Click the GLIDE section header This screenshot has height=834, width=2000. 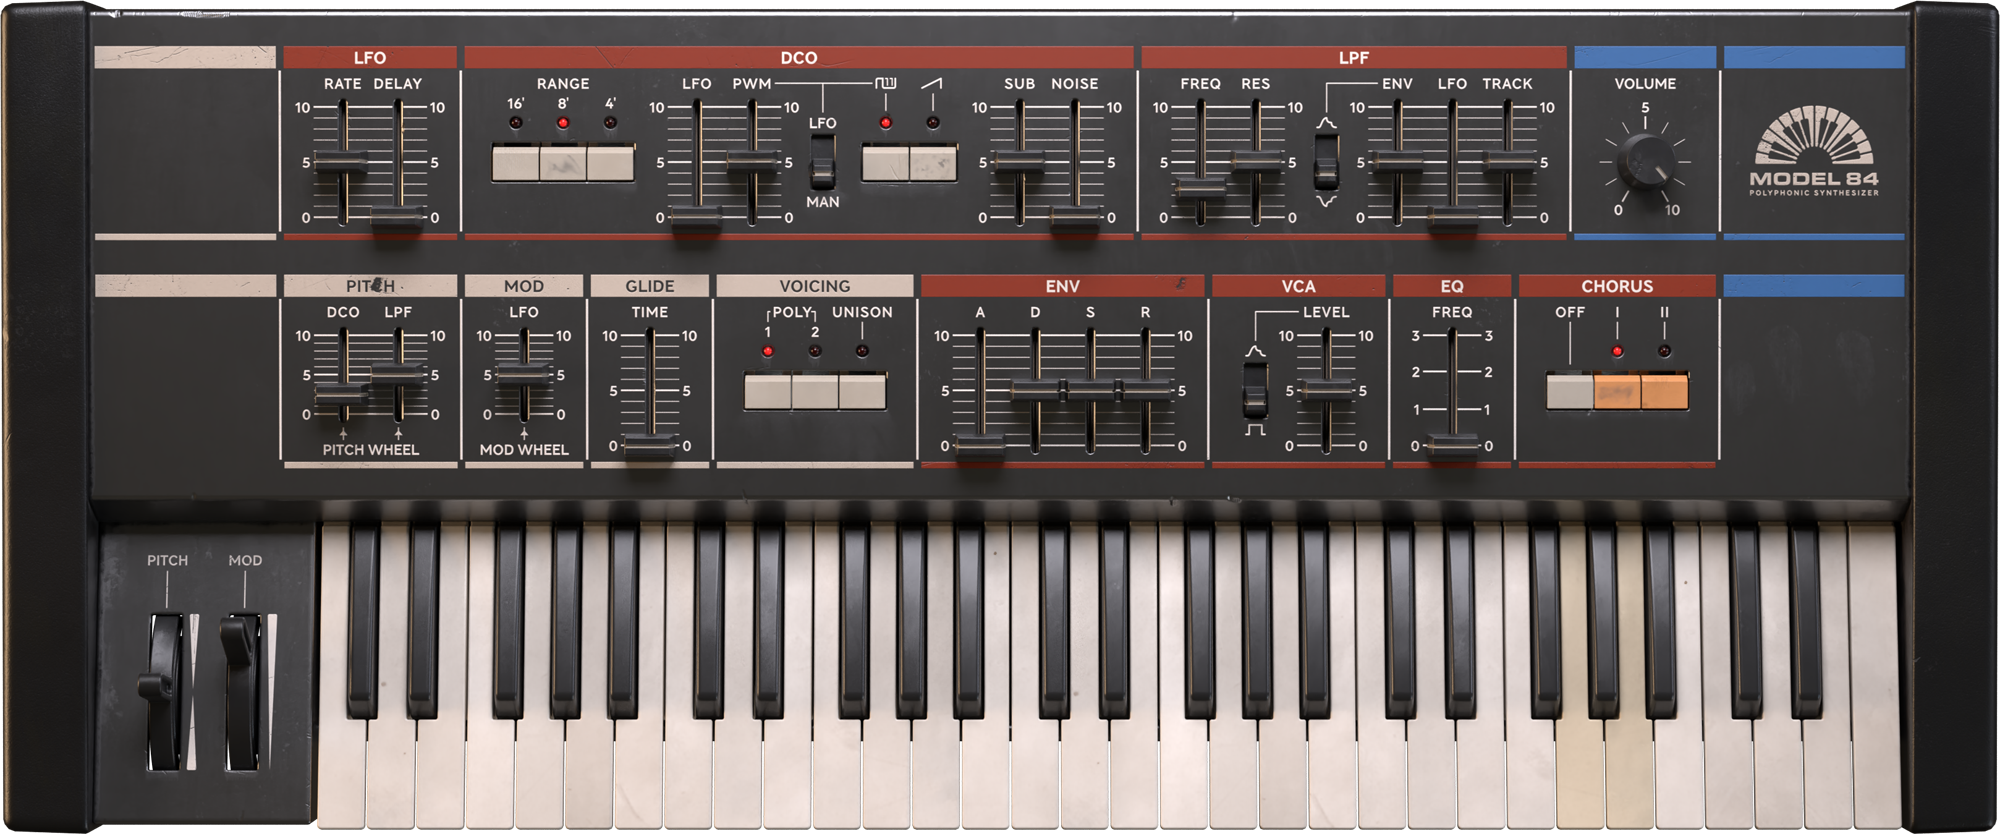tap(650, 286)
